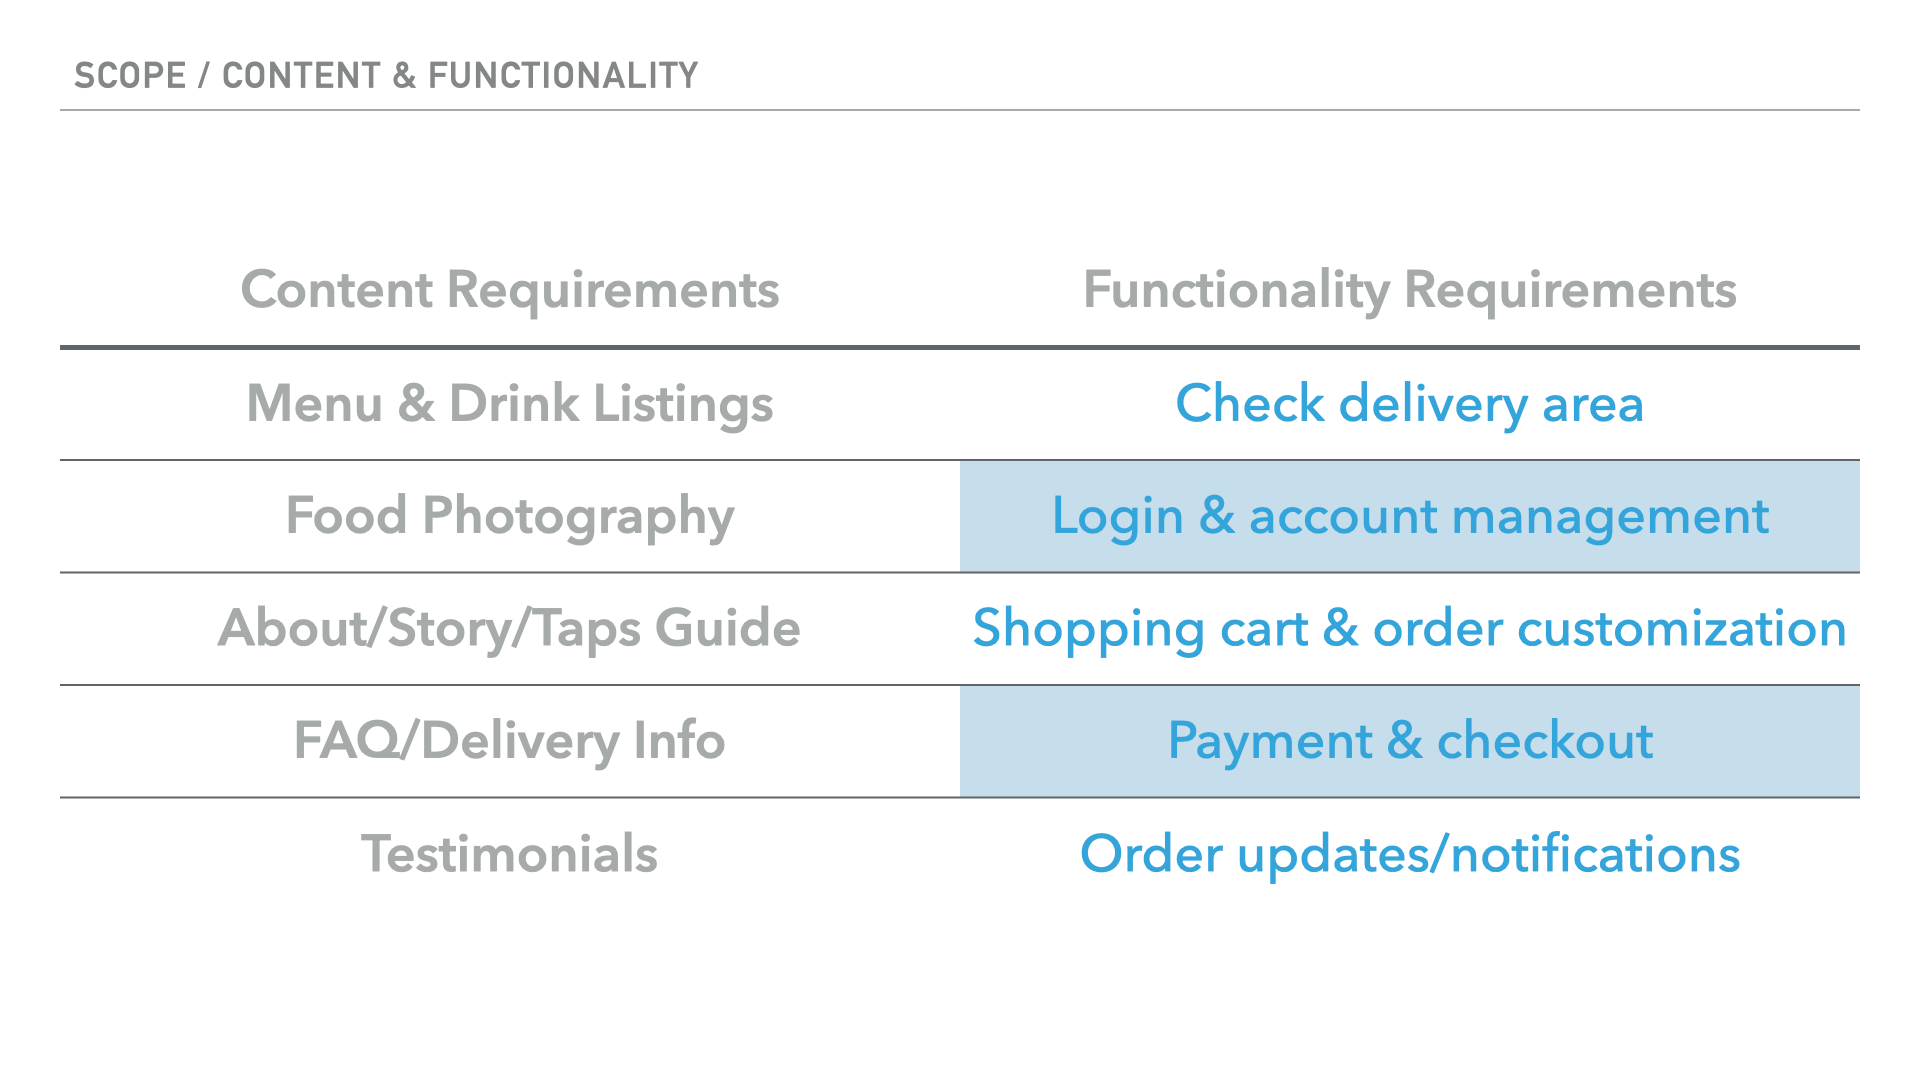Click the word "Listings" in the first row
This screenshot has height=1080, width=1920.
pyautogui.click(x=683, y=404)
